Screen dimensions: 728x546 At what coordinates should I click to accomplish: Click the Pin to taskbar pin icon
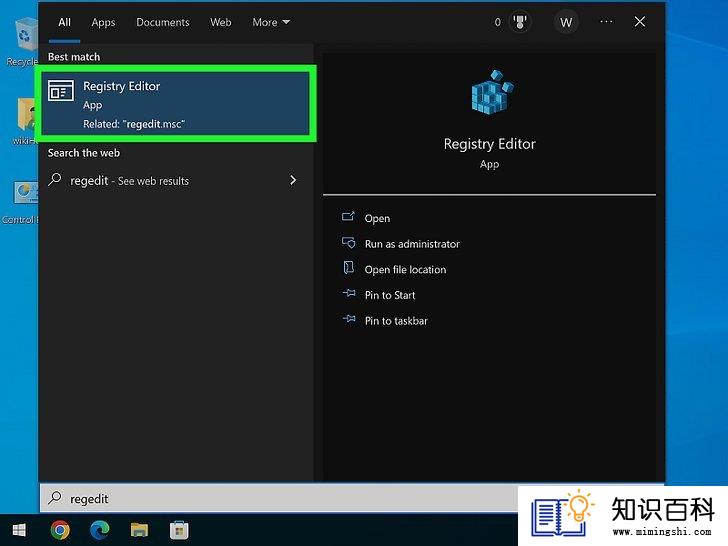(349, 319)
